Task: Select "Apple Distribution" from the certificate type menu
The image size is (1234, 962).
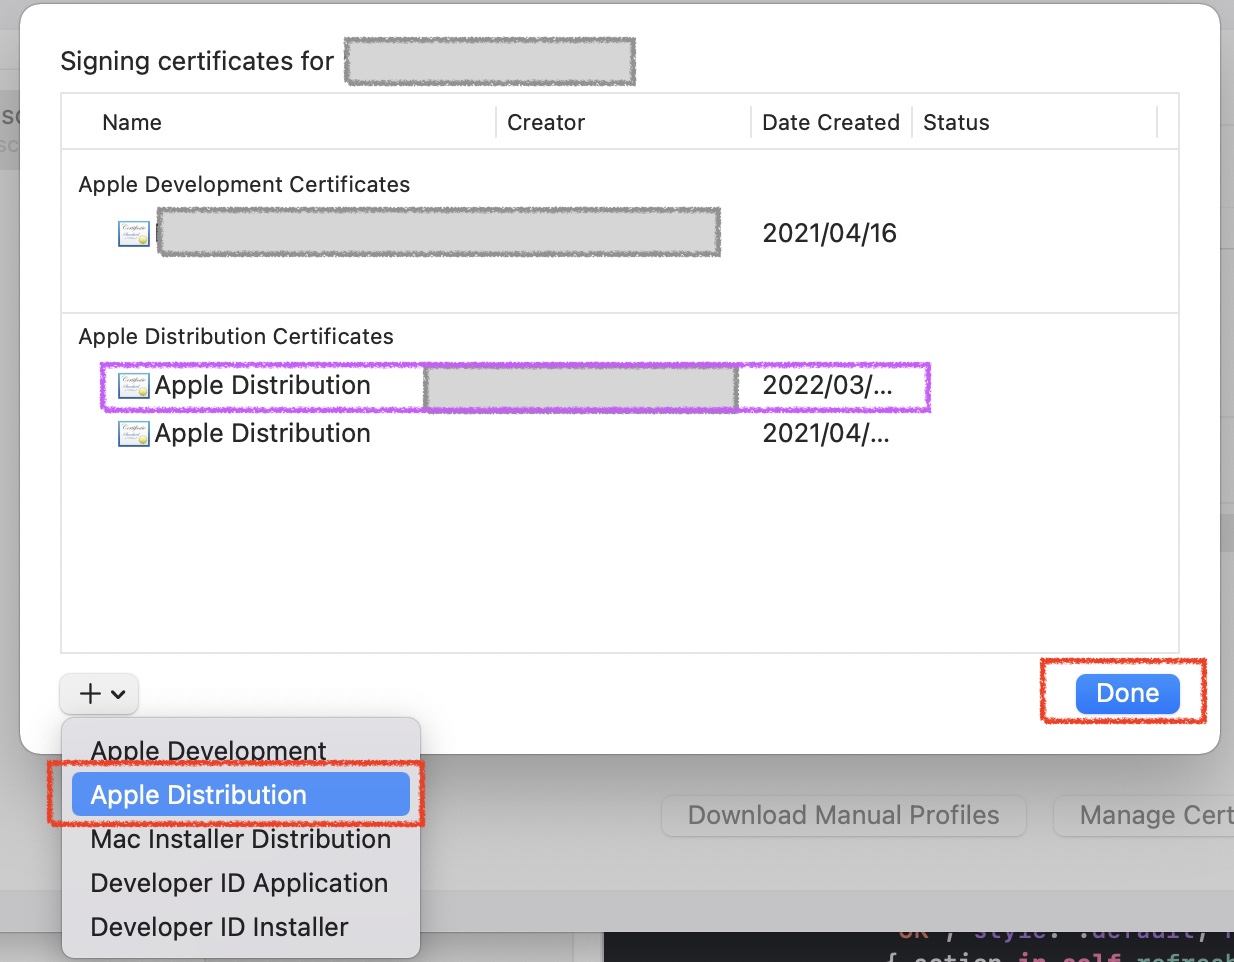Action: pyautogui.click(x=197, y=794)
